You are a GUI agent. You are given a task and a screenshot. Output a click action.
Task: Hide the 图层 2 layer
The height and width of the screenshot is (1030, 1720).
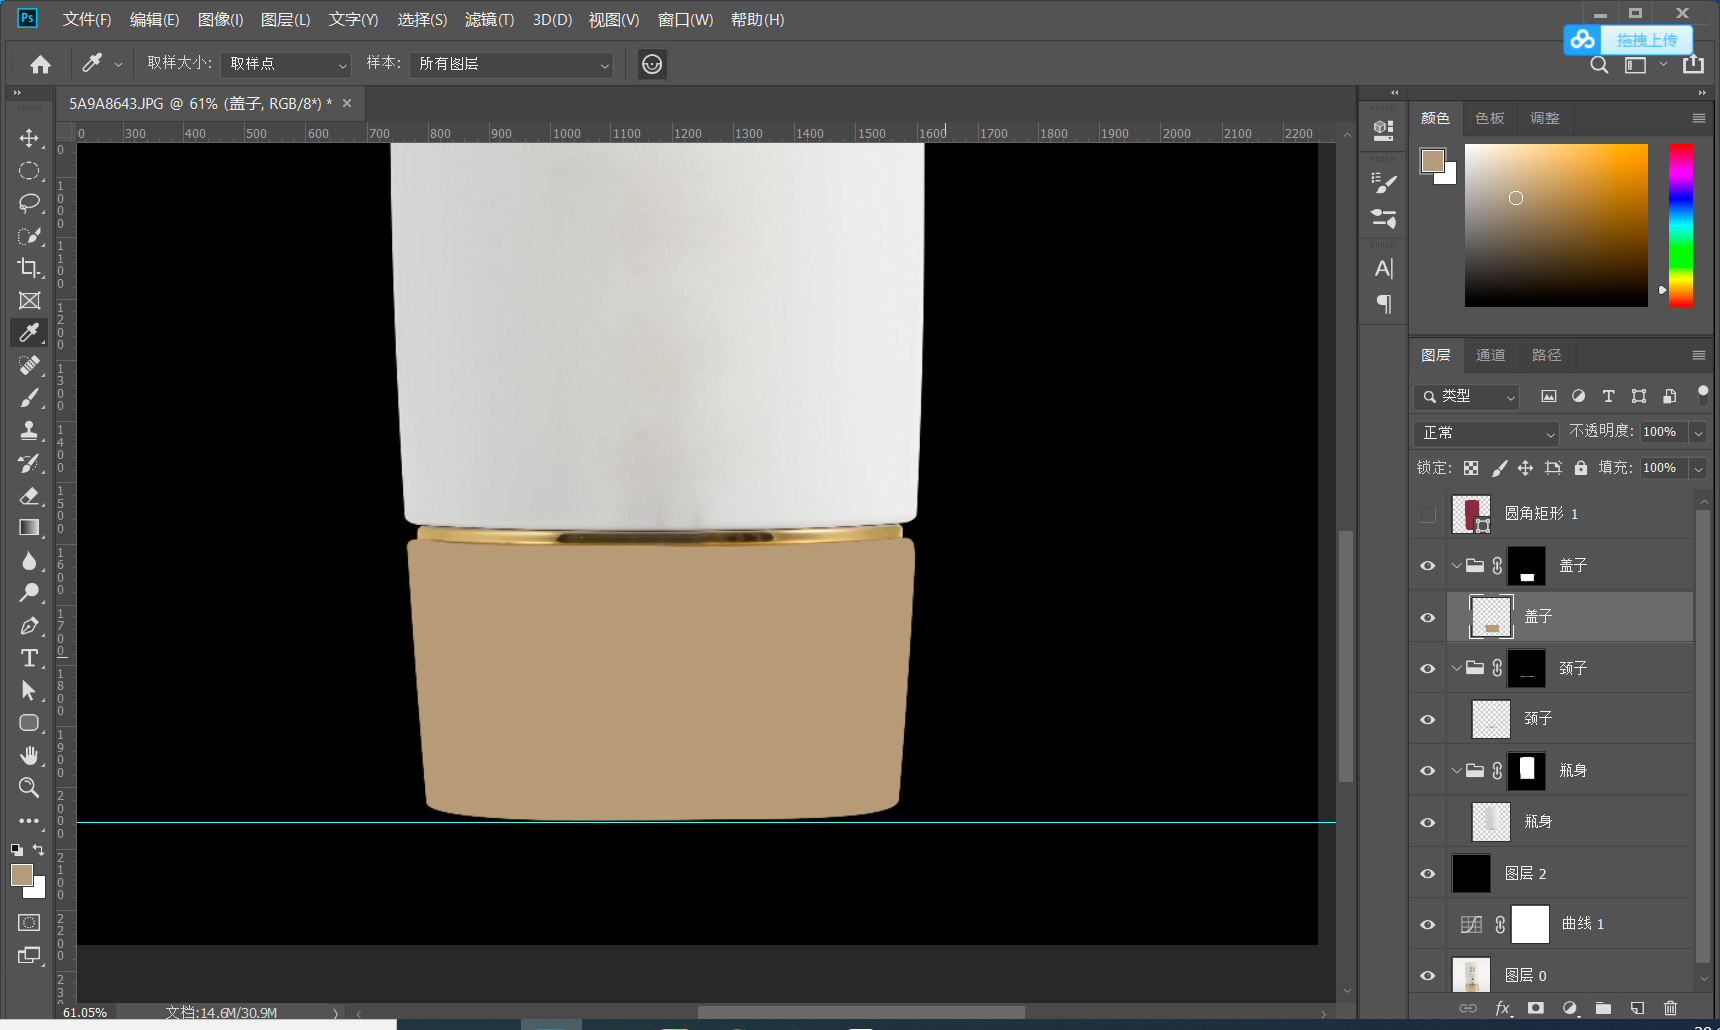point(1427,873)
